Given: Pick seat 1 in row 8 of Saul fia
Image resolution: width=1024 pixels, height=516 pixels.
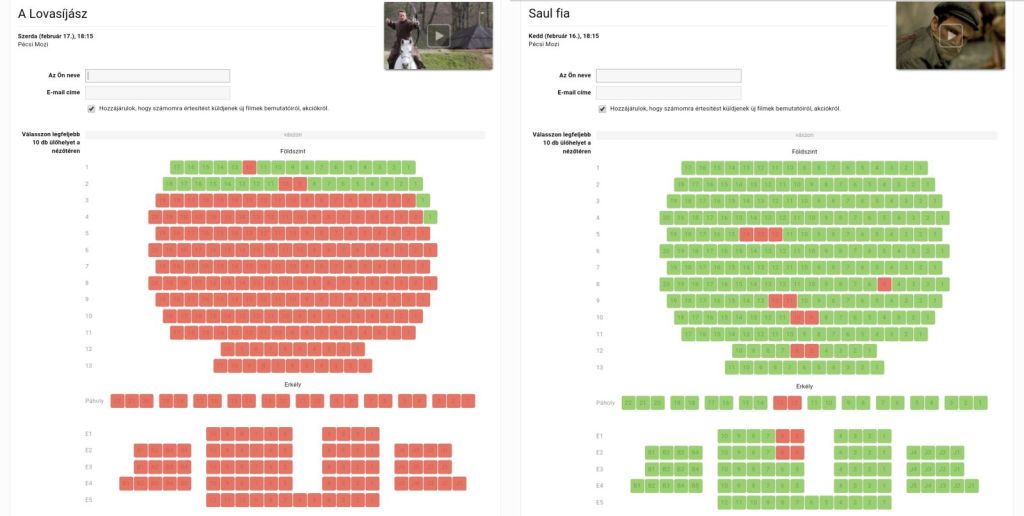Looking at the screenshot, I should 943,283.
